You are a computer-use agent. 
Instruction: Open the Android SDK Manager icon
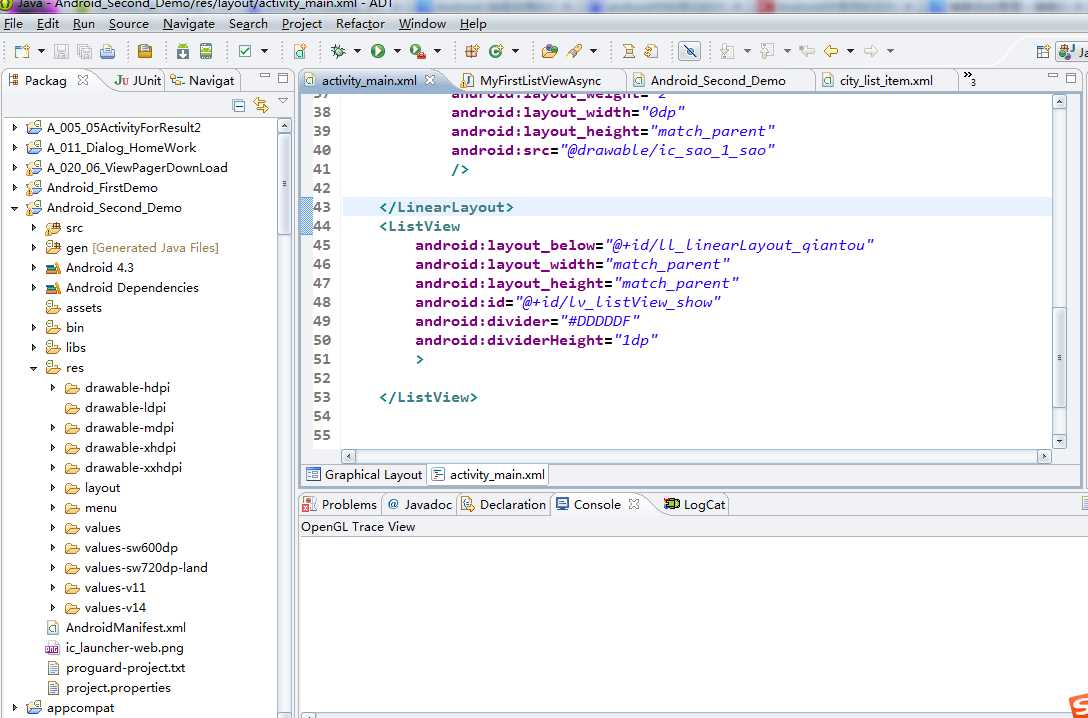(x=182, y=51)
